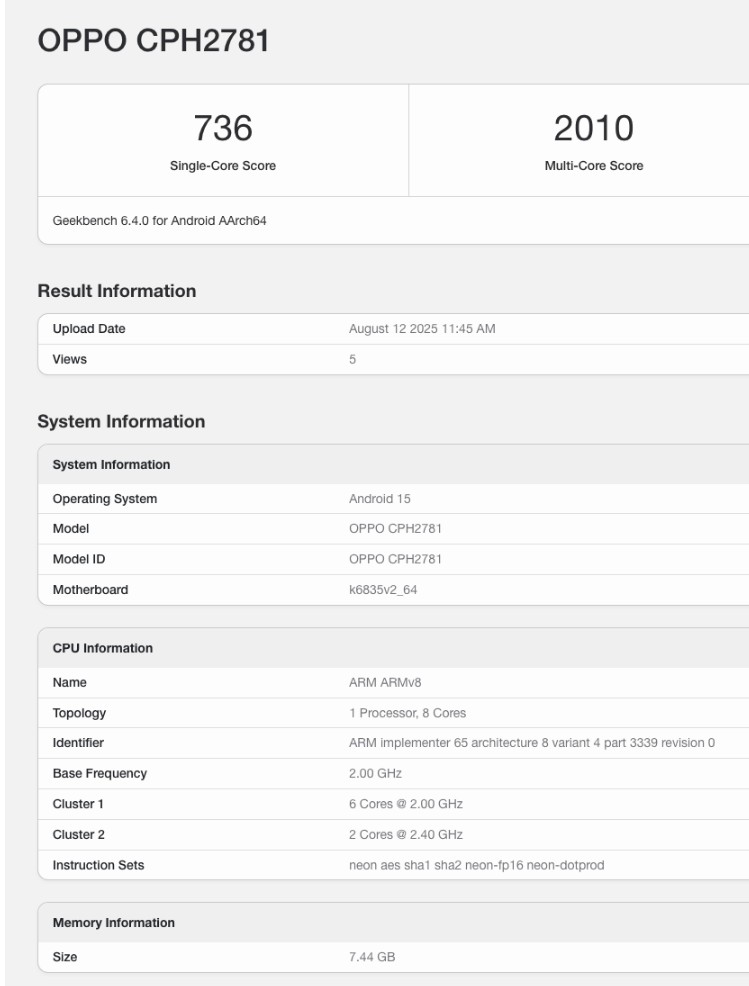This screenshot has height=986, width=749.
Task: Select OPPO CPH2781 value in Model ID row
Action: coord(396,559)
